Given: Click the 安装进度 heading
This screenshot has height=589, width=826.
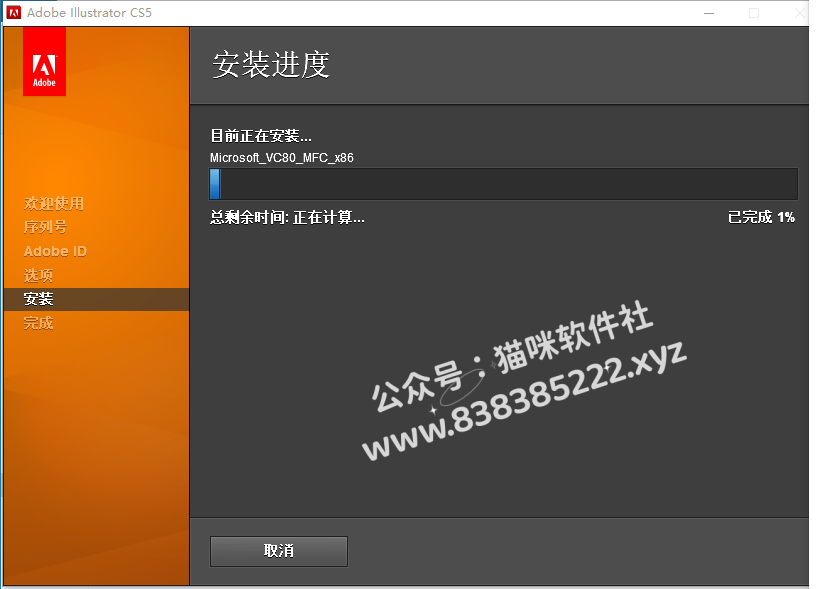Looking at the screenshot, I should coord(271,65).
